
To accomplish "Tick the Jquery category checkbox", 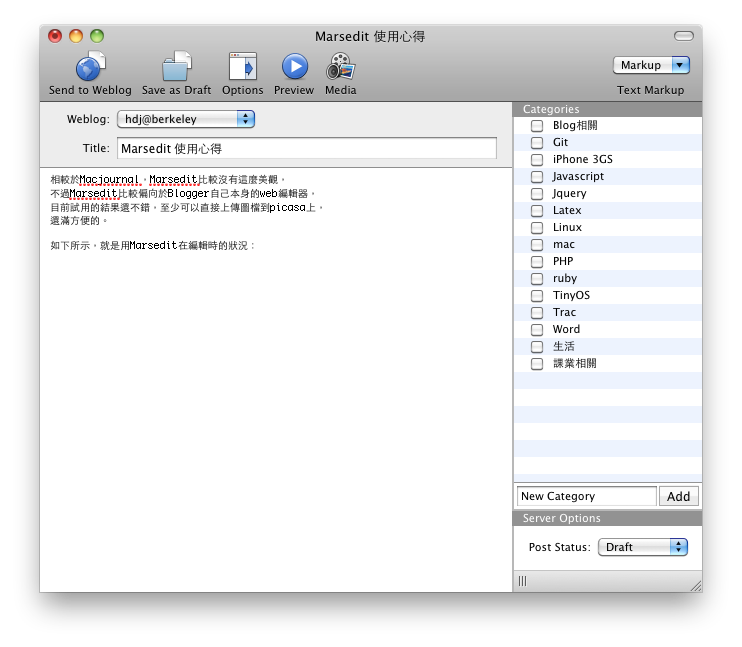I will coord(537,194).
